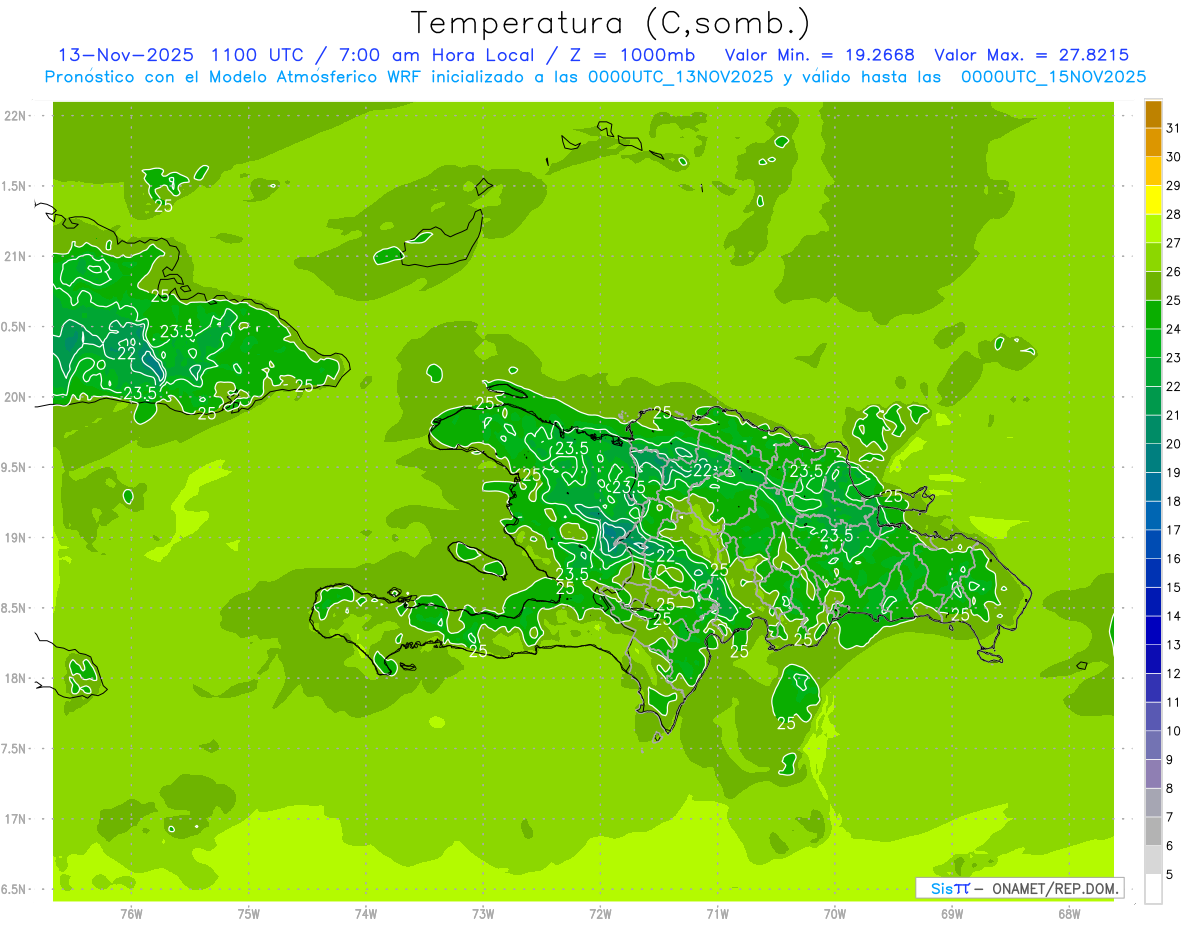Click the '18N' latitude axis label
The image size is (1200, 927).
[16, 678]
